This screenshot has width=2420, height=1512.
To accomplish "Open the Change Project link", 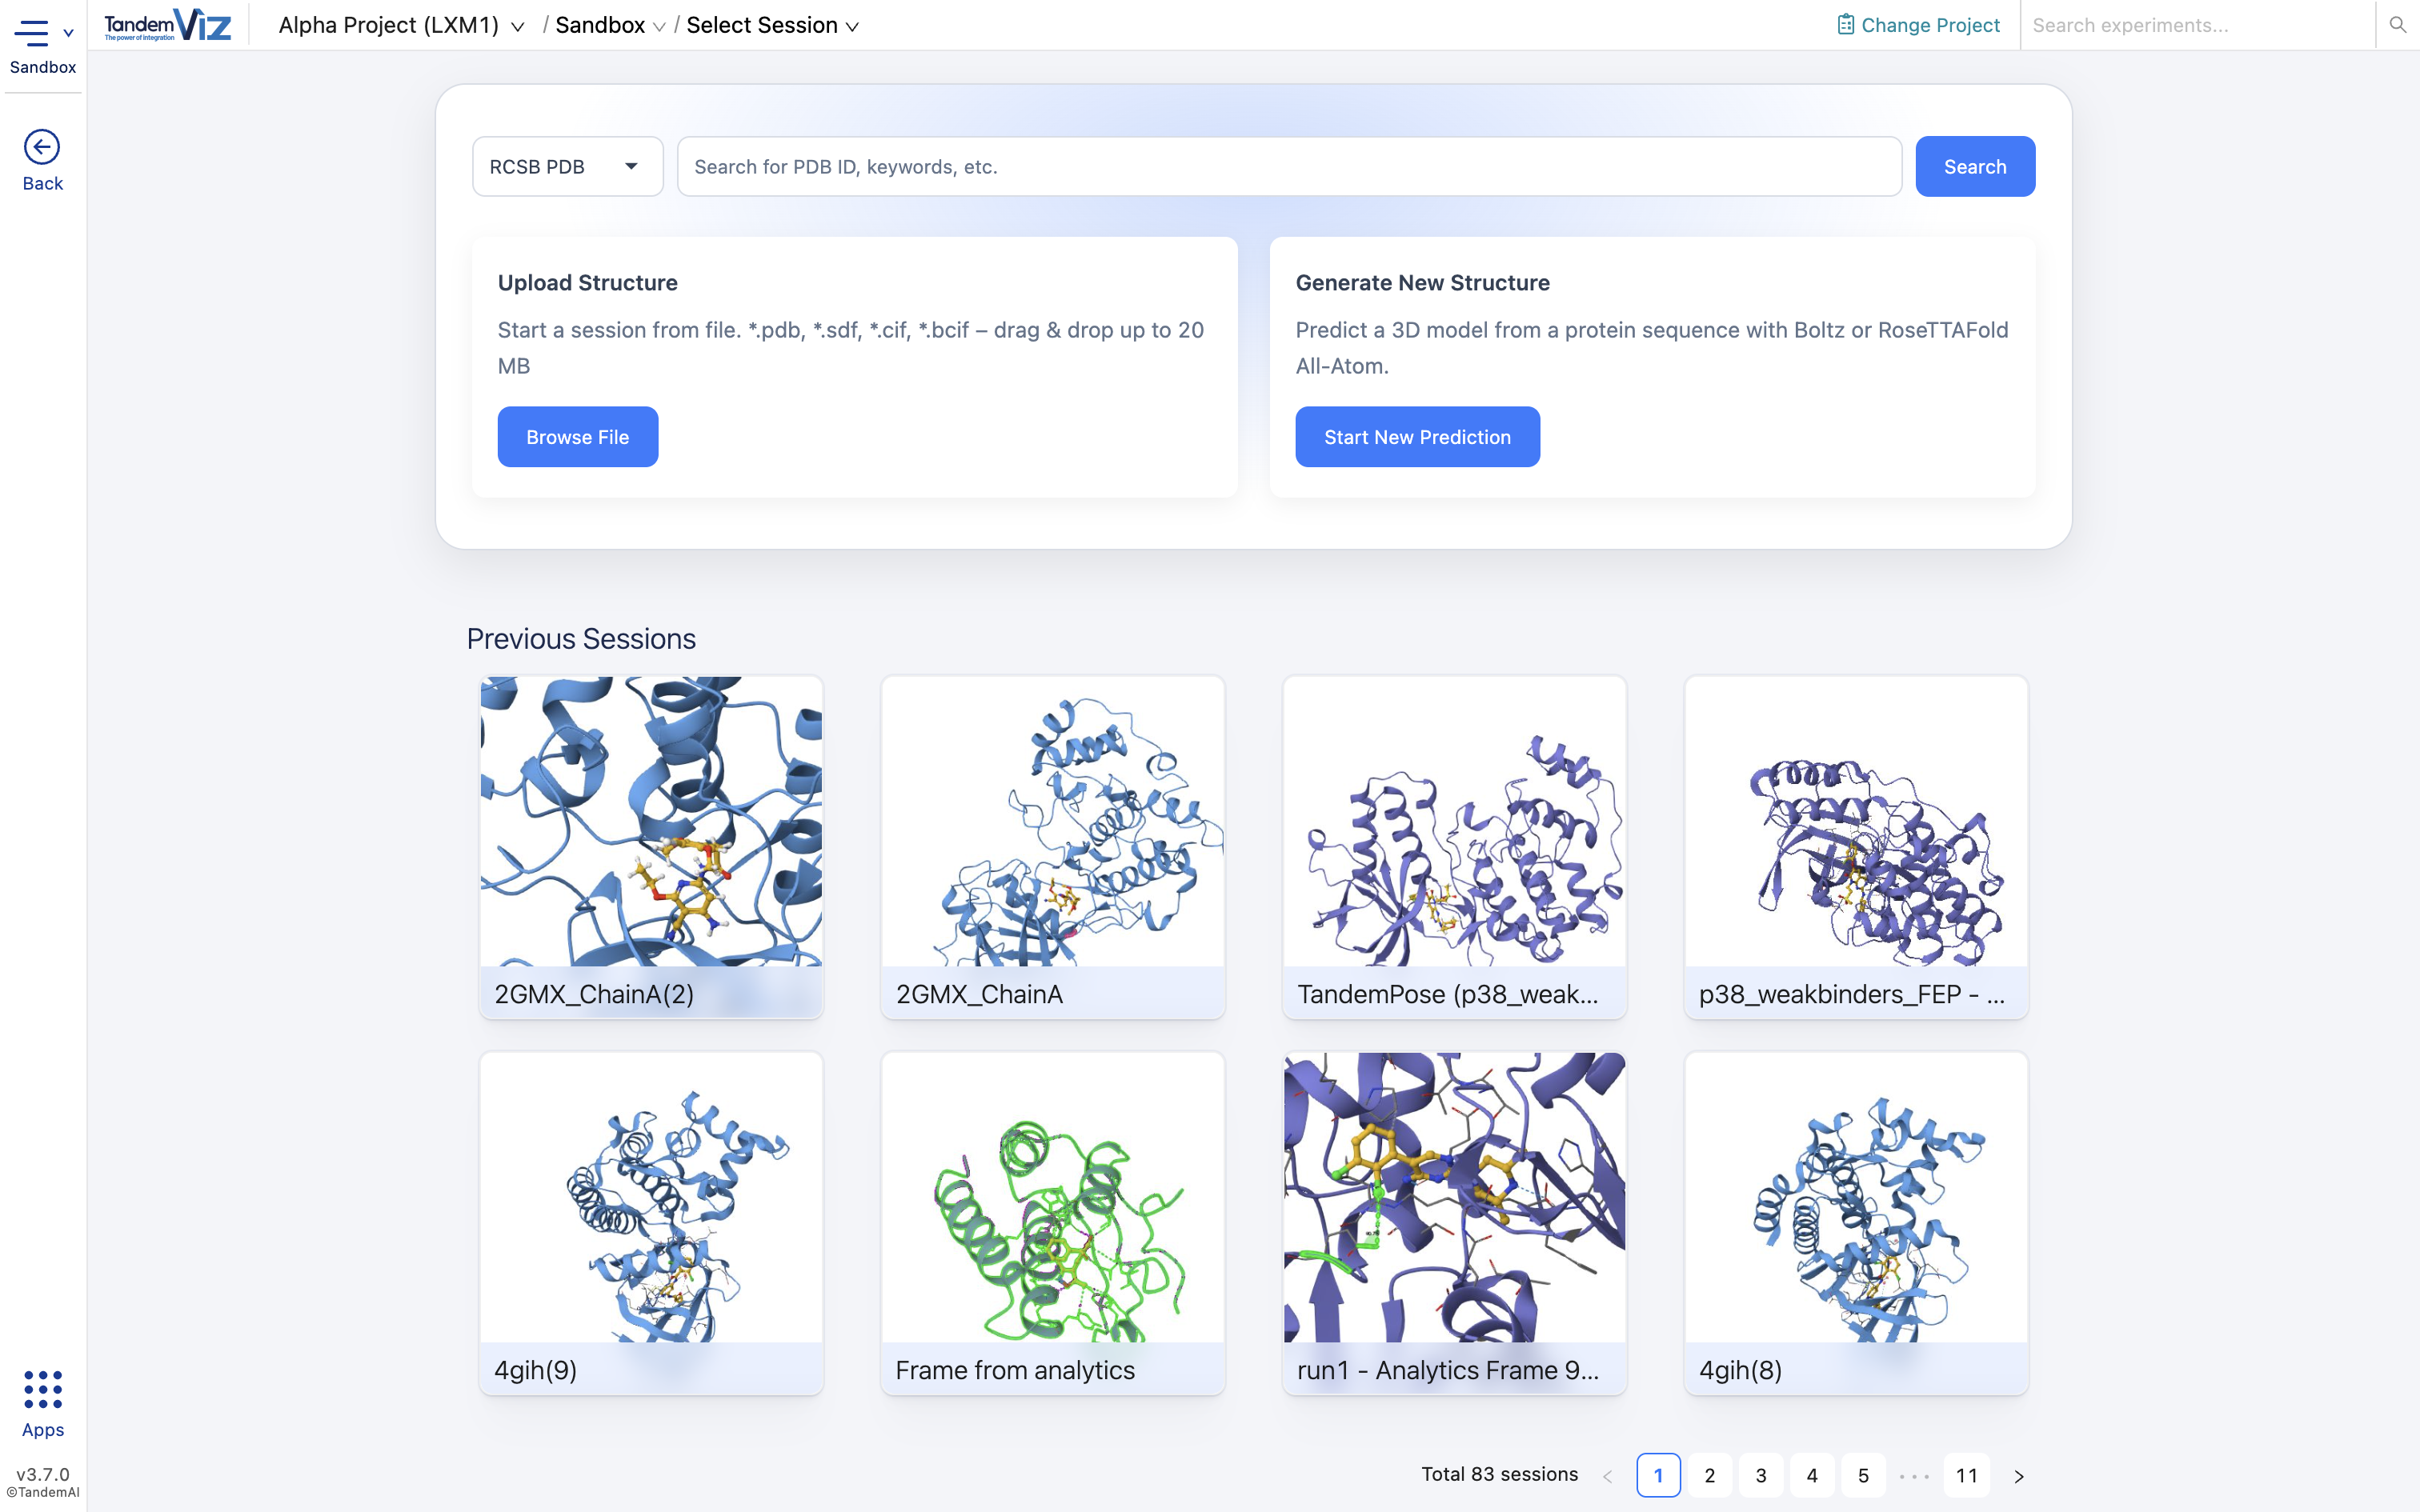I will point(1930,24).
